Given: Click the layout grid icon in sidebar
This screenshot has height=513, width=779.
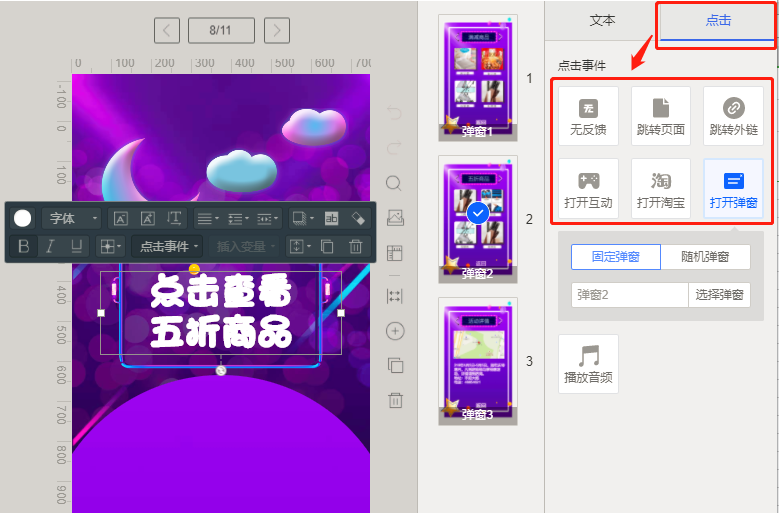Looking at the screenshot, I should tap(394, 253).
